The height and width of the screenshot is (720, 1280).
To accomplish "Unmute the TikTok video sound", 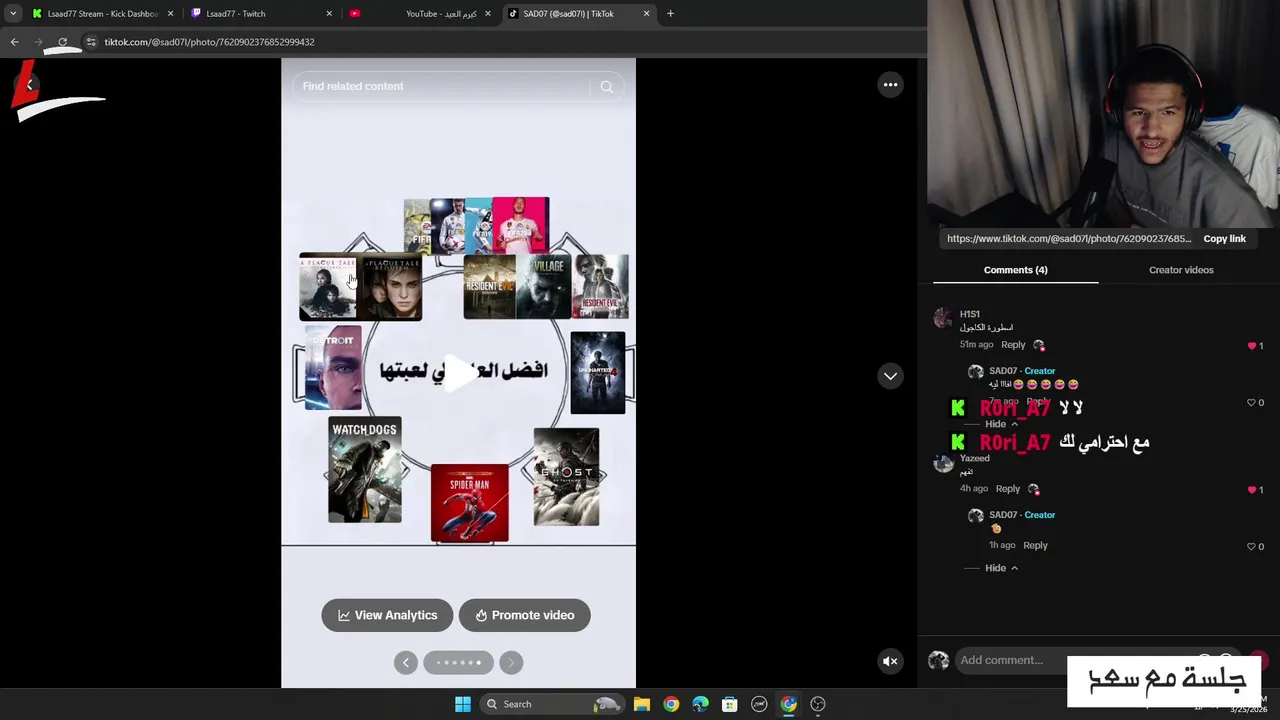I will 890,661.
